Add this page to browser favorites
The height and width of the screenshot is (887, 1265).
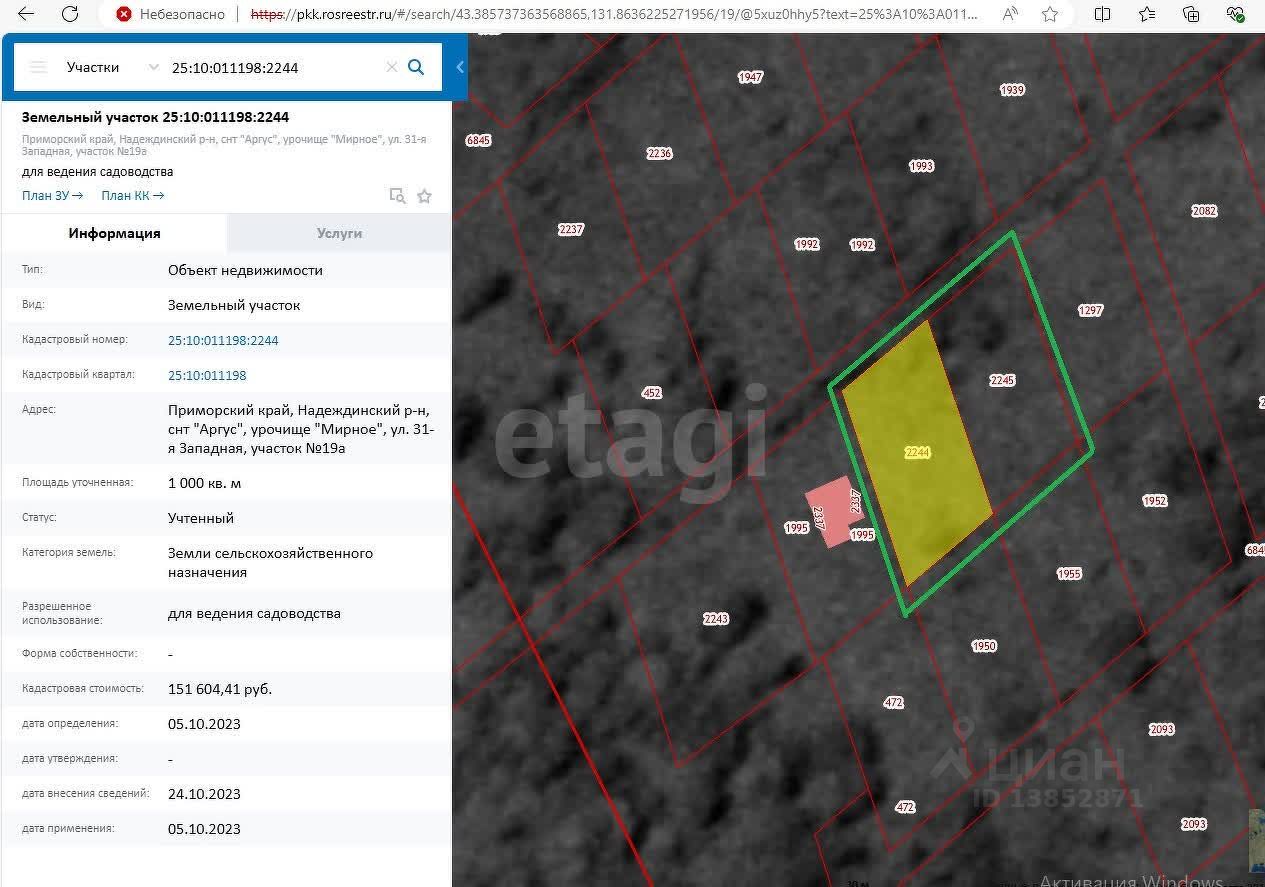[1050, 14]
